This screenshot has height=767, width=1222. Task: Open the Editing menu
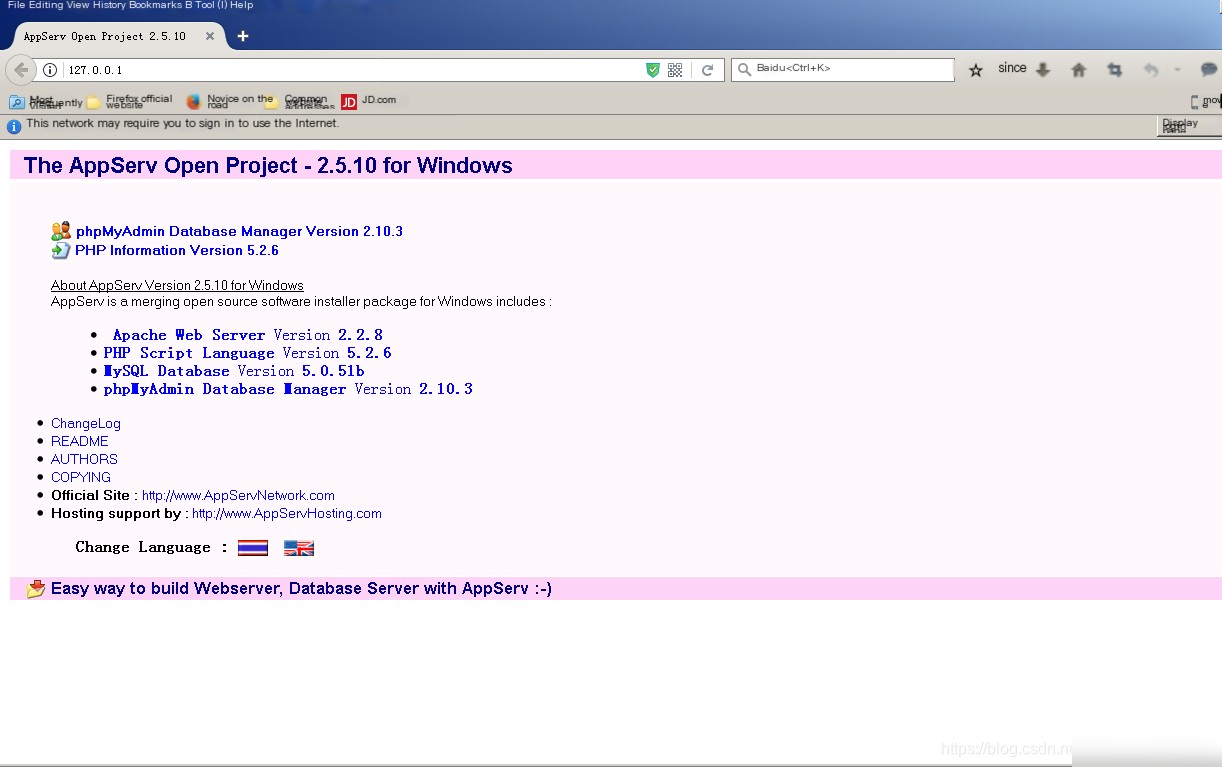click(45, 5)
